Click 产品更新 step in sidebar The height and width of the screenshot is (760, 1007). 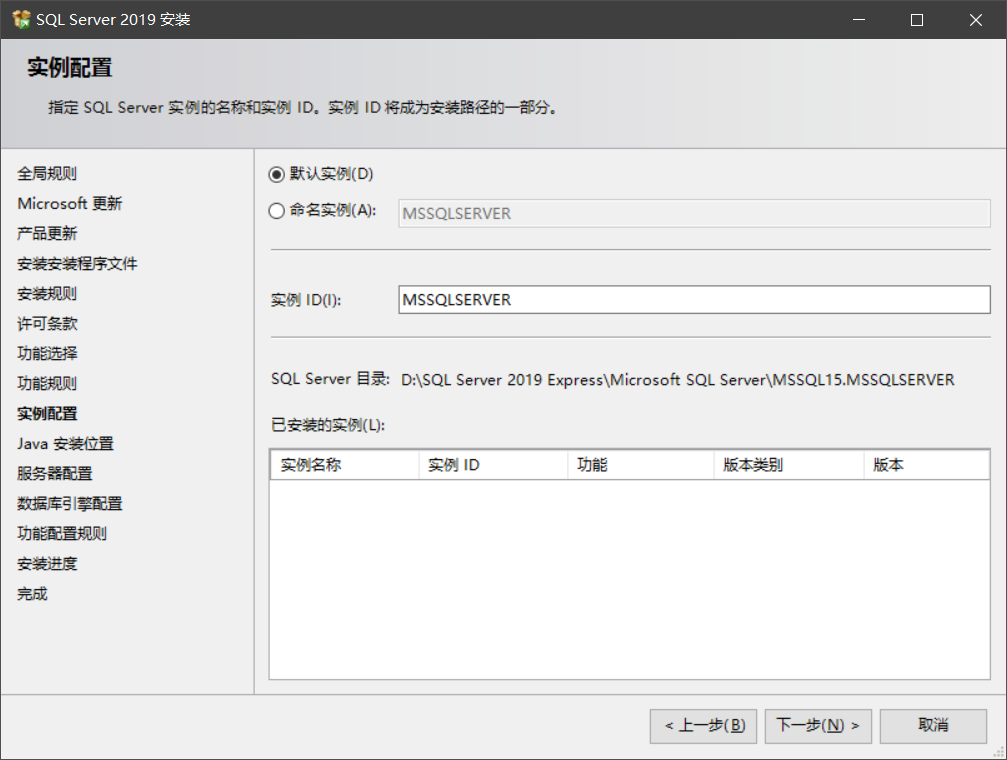click(47, 233)
